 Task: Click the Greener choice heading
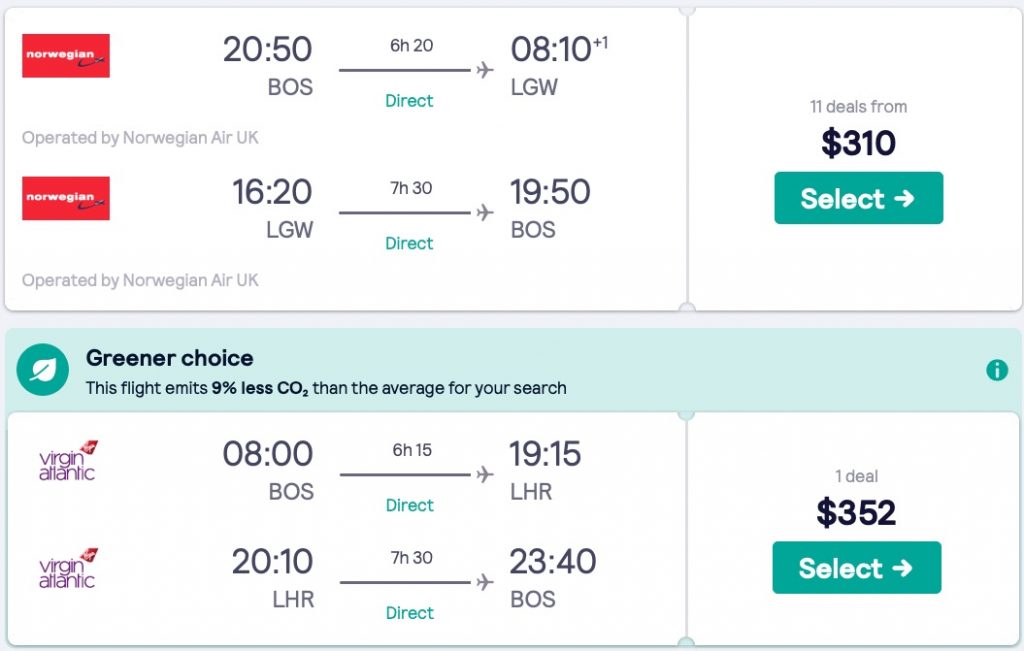(169, 358)
